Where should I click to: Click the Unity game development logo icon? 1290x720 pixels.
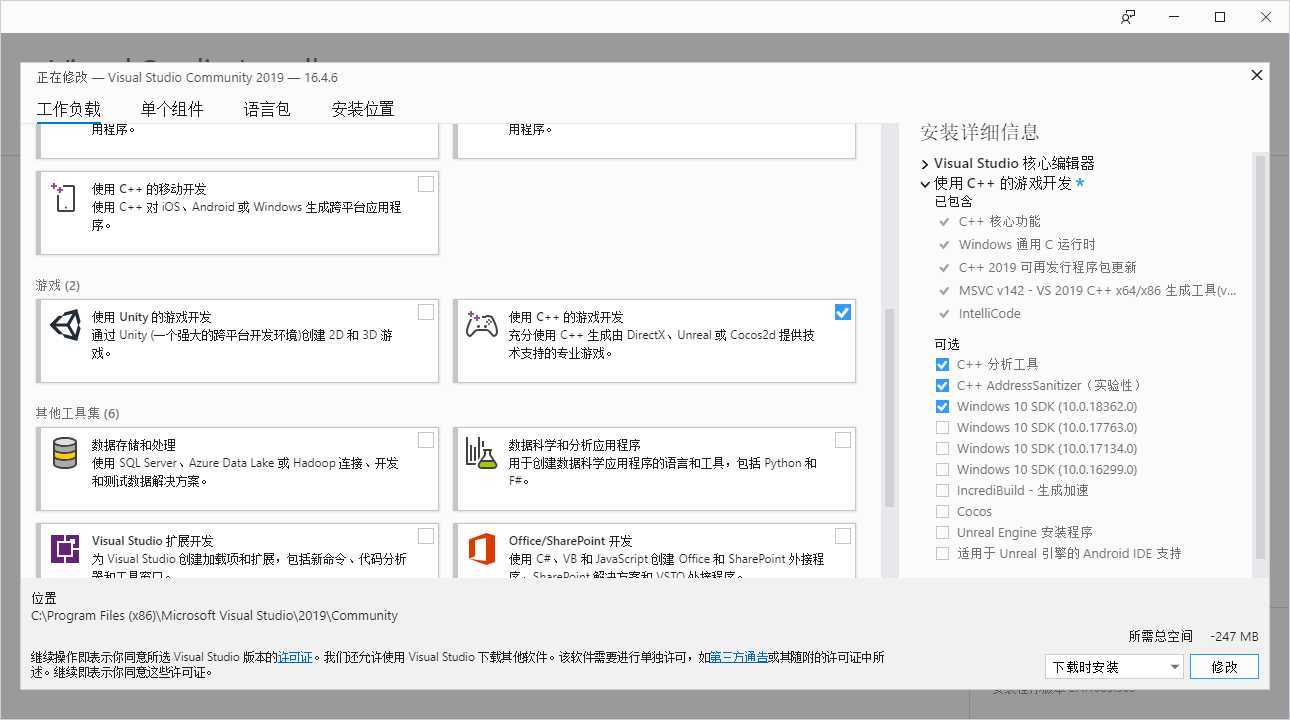(x=65, y=325)
